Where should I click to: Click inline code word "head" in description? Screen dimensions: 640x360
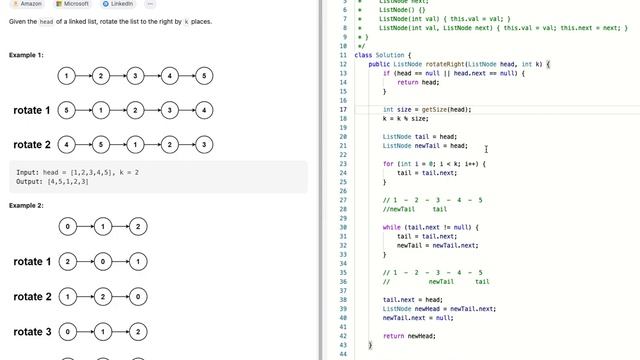click(46, 22)
